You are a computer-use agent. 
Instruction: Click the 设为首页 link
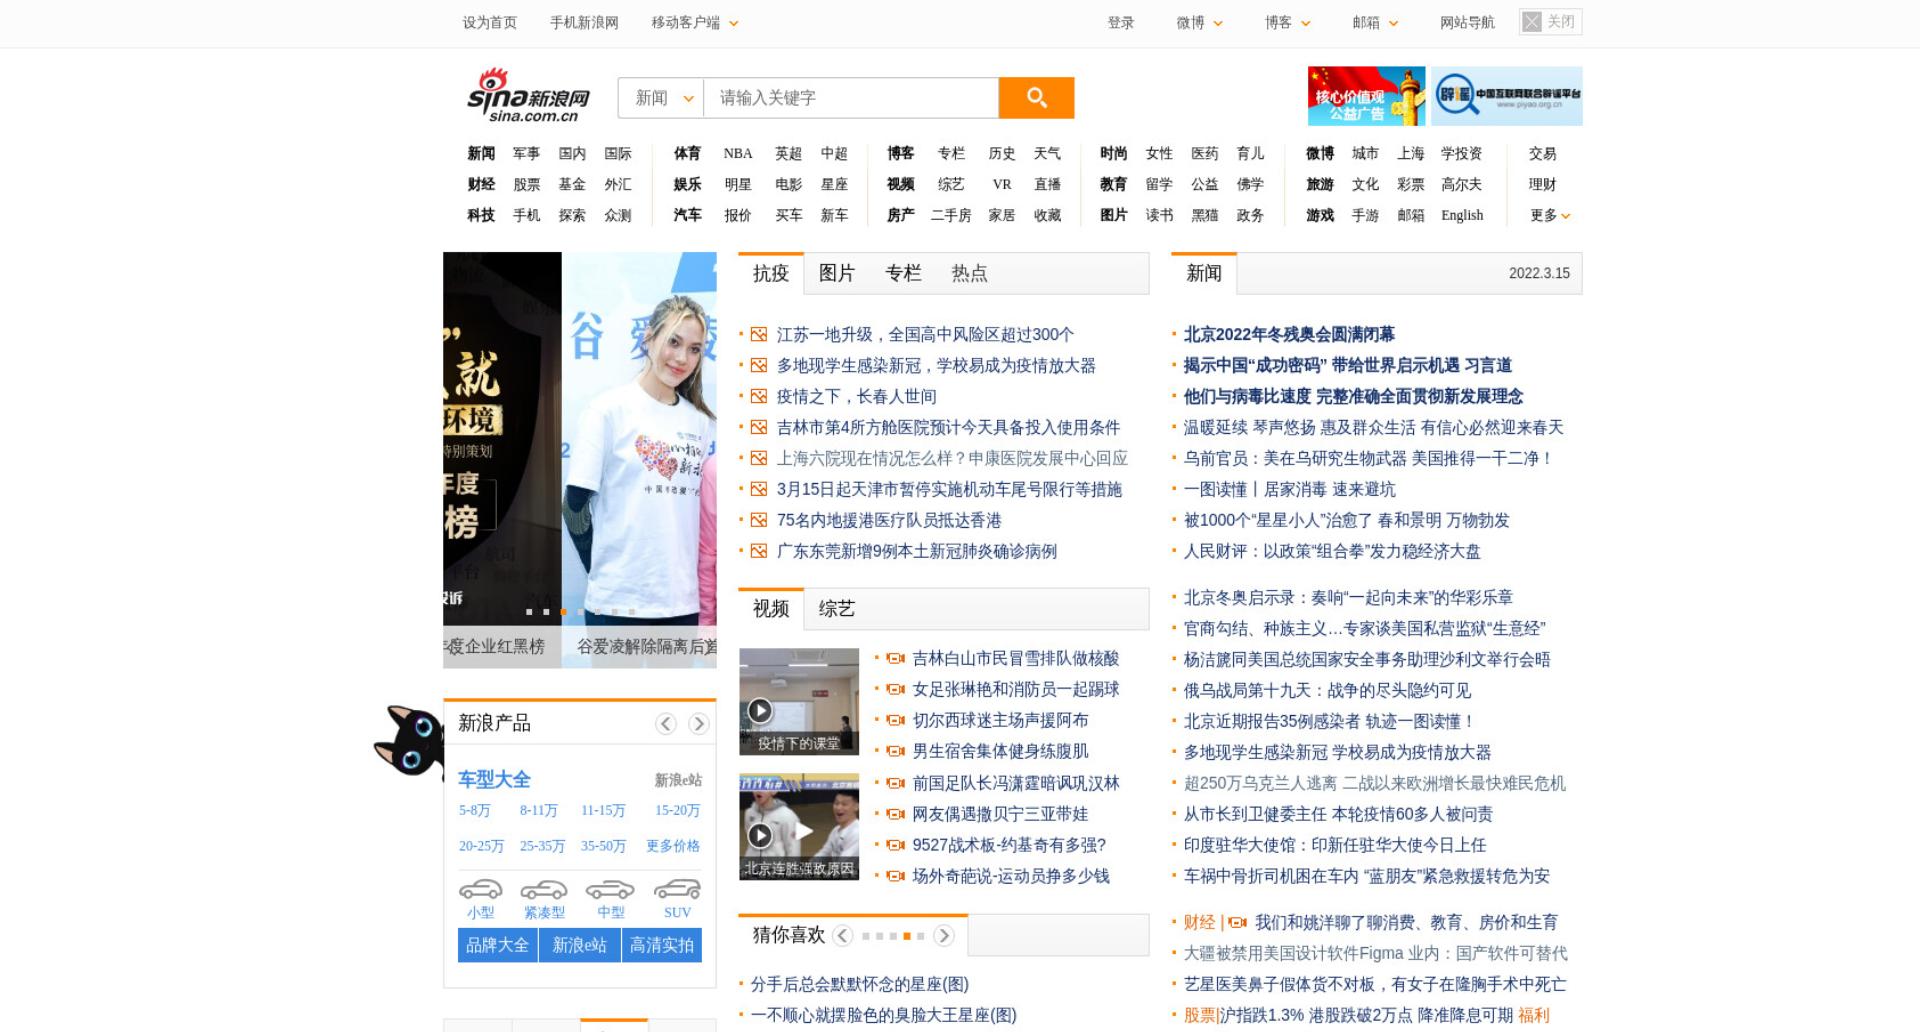[x=490, y=23]
